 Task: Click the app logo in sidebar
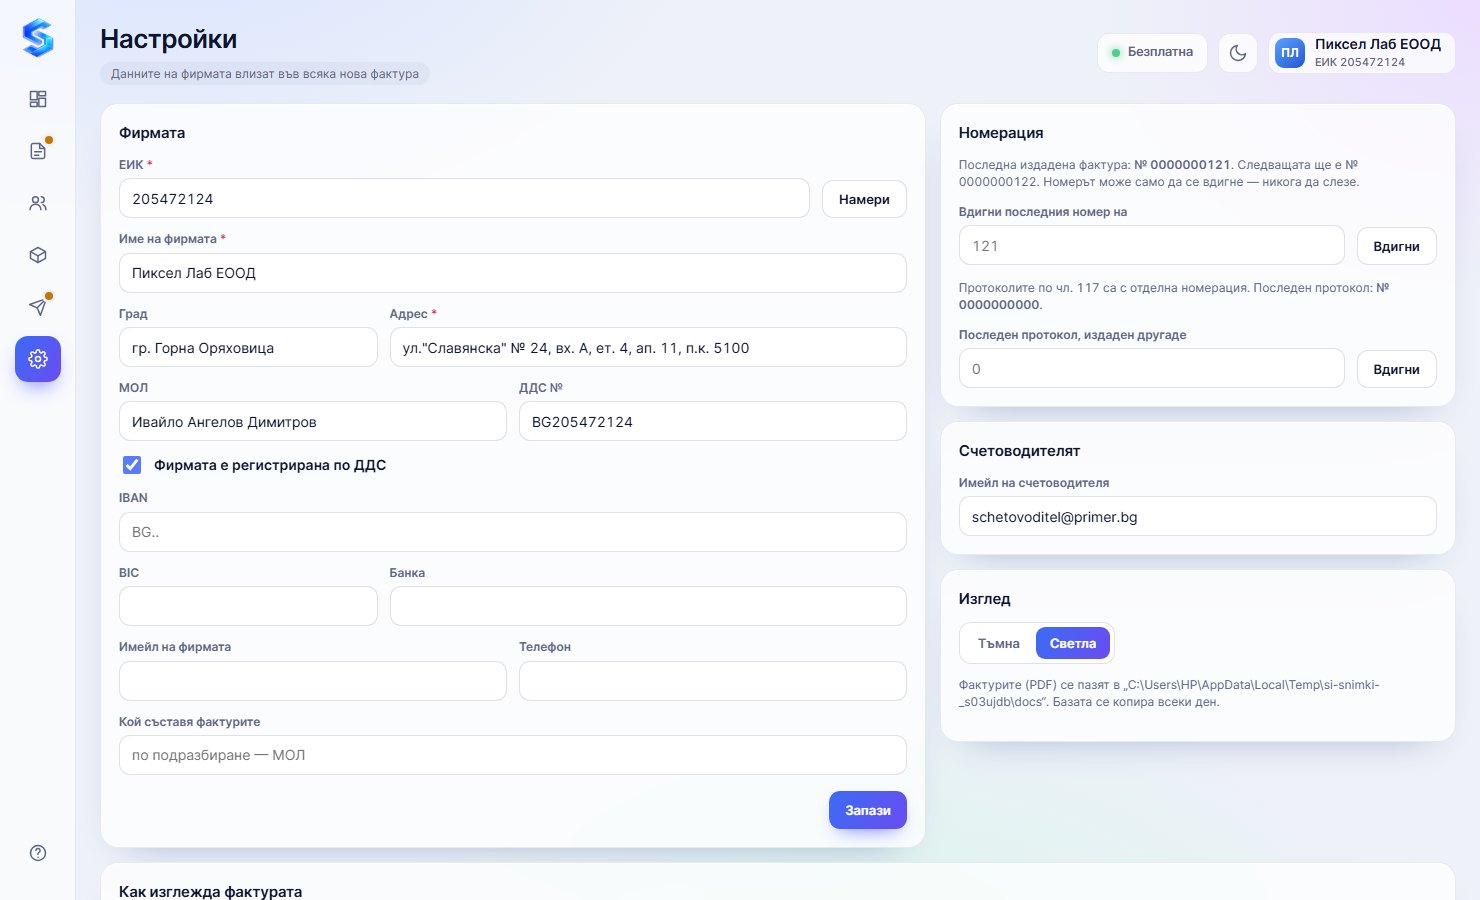click(38, 38)
